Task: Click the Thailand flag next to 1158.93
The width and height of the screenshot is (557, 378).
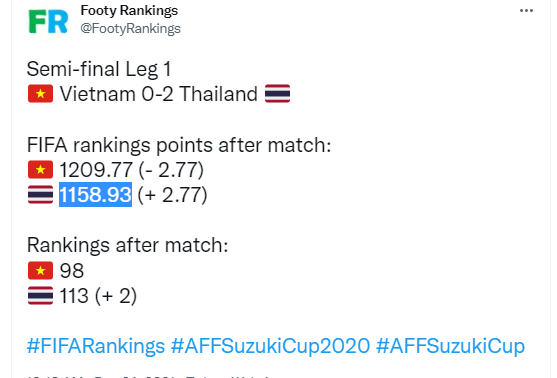Action: click(x=40, y=195)
